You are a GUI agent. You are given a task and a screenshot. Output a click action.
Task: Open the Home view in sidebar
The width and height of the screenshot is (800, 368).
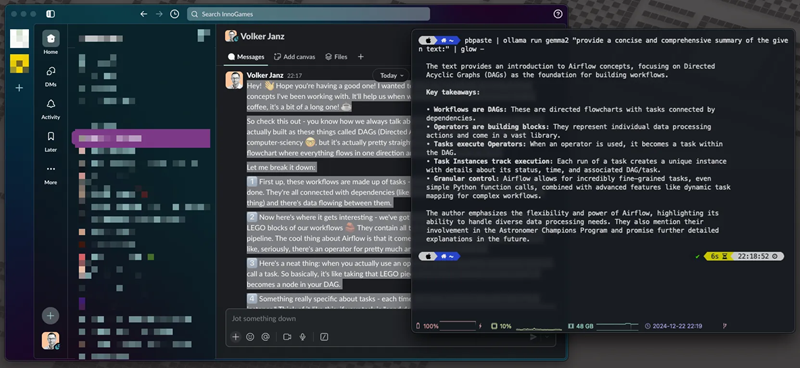tap(51, 39)
